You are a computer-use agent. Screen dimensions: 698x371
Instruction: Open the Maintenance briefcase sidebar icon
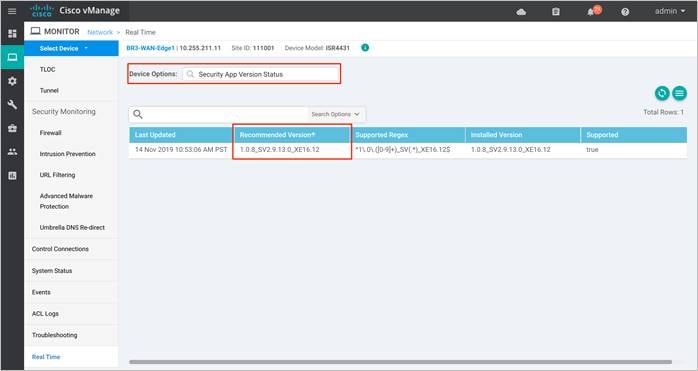[12, 128]
